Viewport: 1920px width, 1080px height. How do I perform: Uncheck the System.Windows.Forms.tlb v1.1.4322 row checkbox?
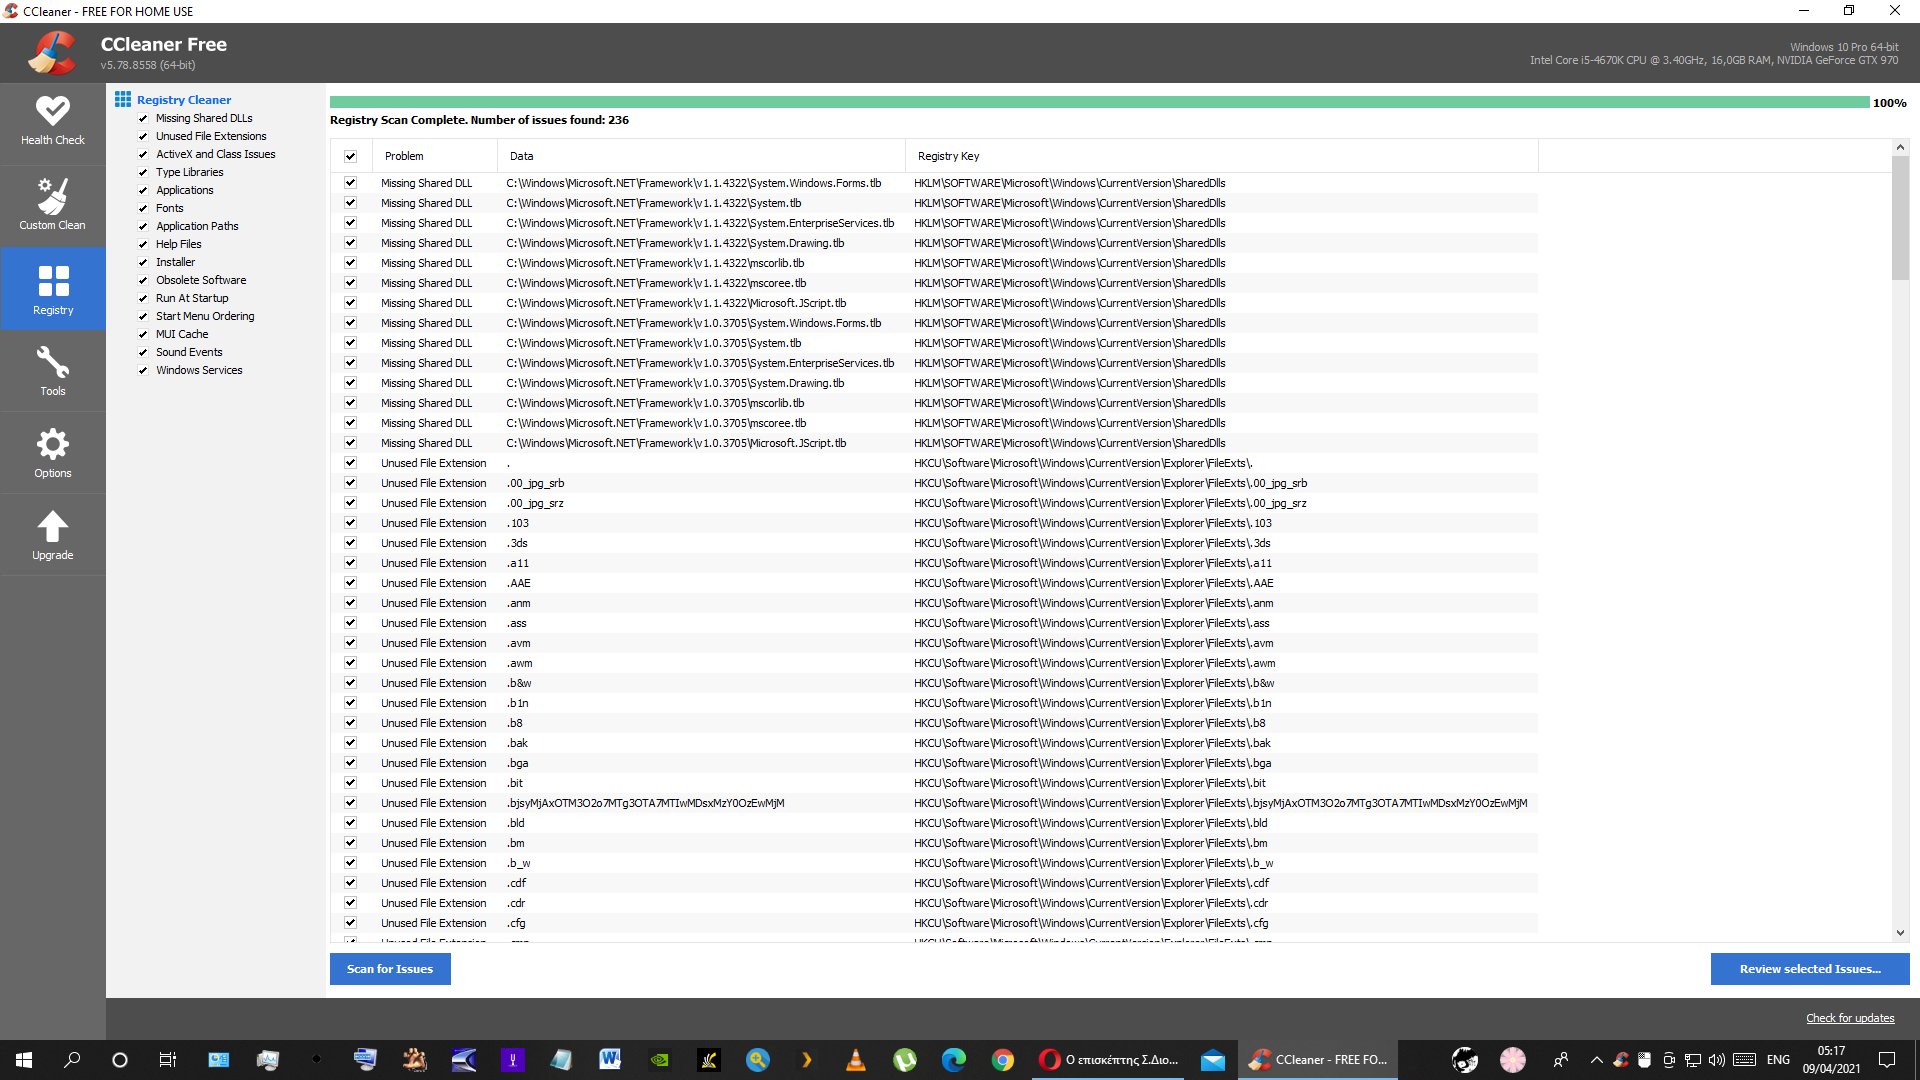pos(350,183)
